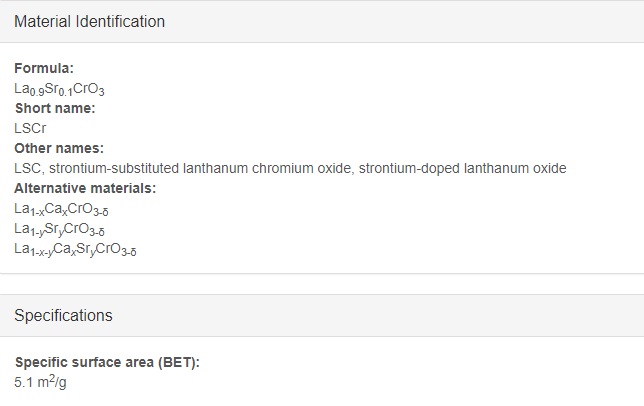Select the Formula label
Screen dimensions: 644x406
point(44,68)
